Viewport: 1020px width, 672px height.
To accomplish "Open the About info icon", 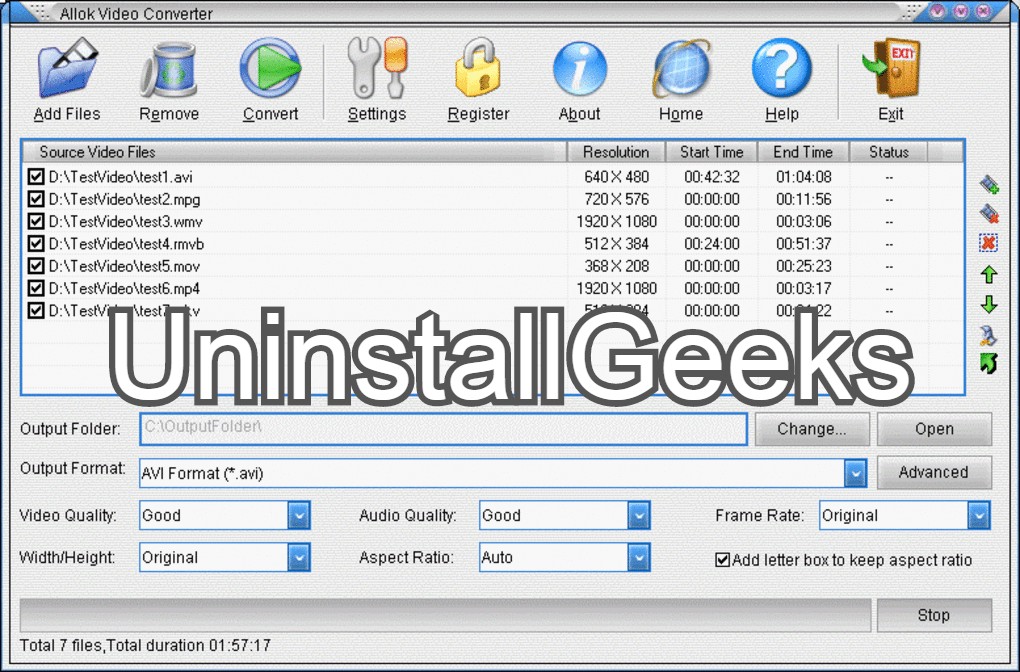I will tap(580, 70).
